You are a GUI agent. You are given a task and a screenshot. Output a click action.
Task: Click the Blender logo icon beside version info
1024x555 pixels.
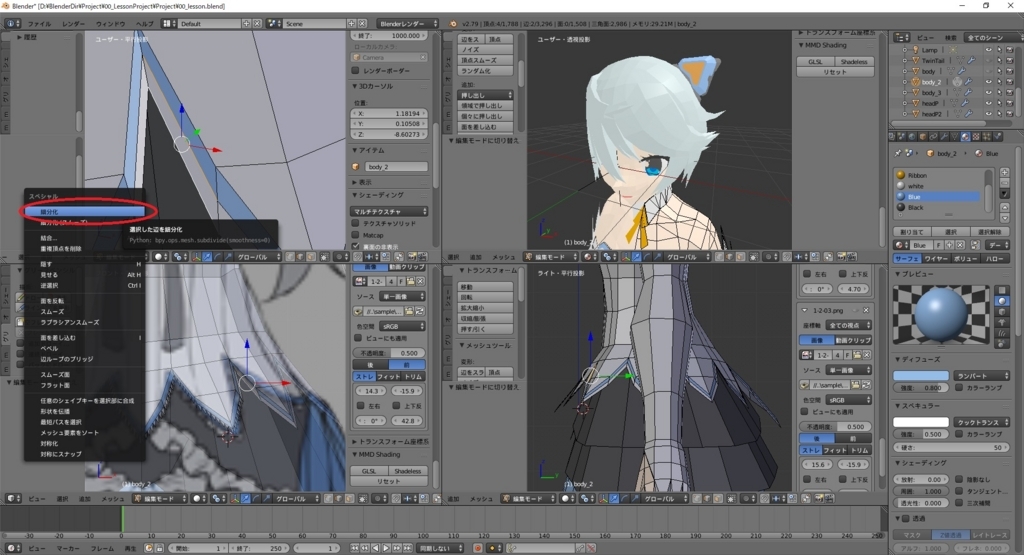point(453,24)
